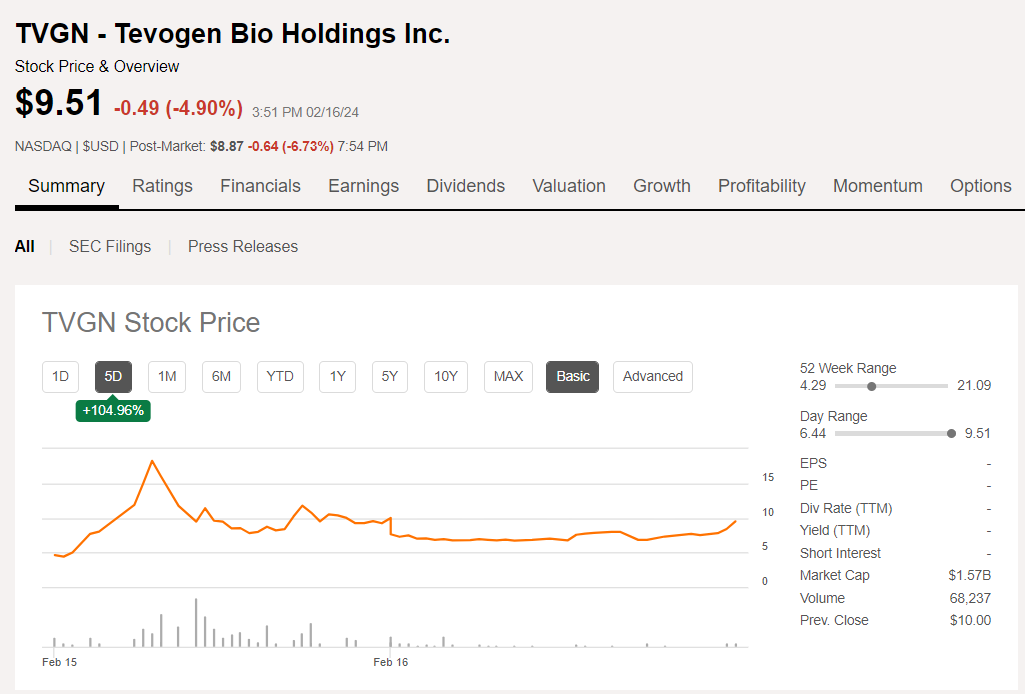Switch chart to 1M range
The image size is (1025, 694).
tap(167, 376)
